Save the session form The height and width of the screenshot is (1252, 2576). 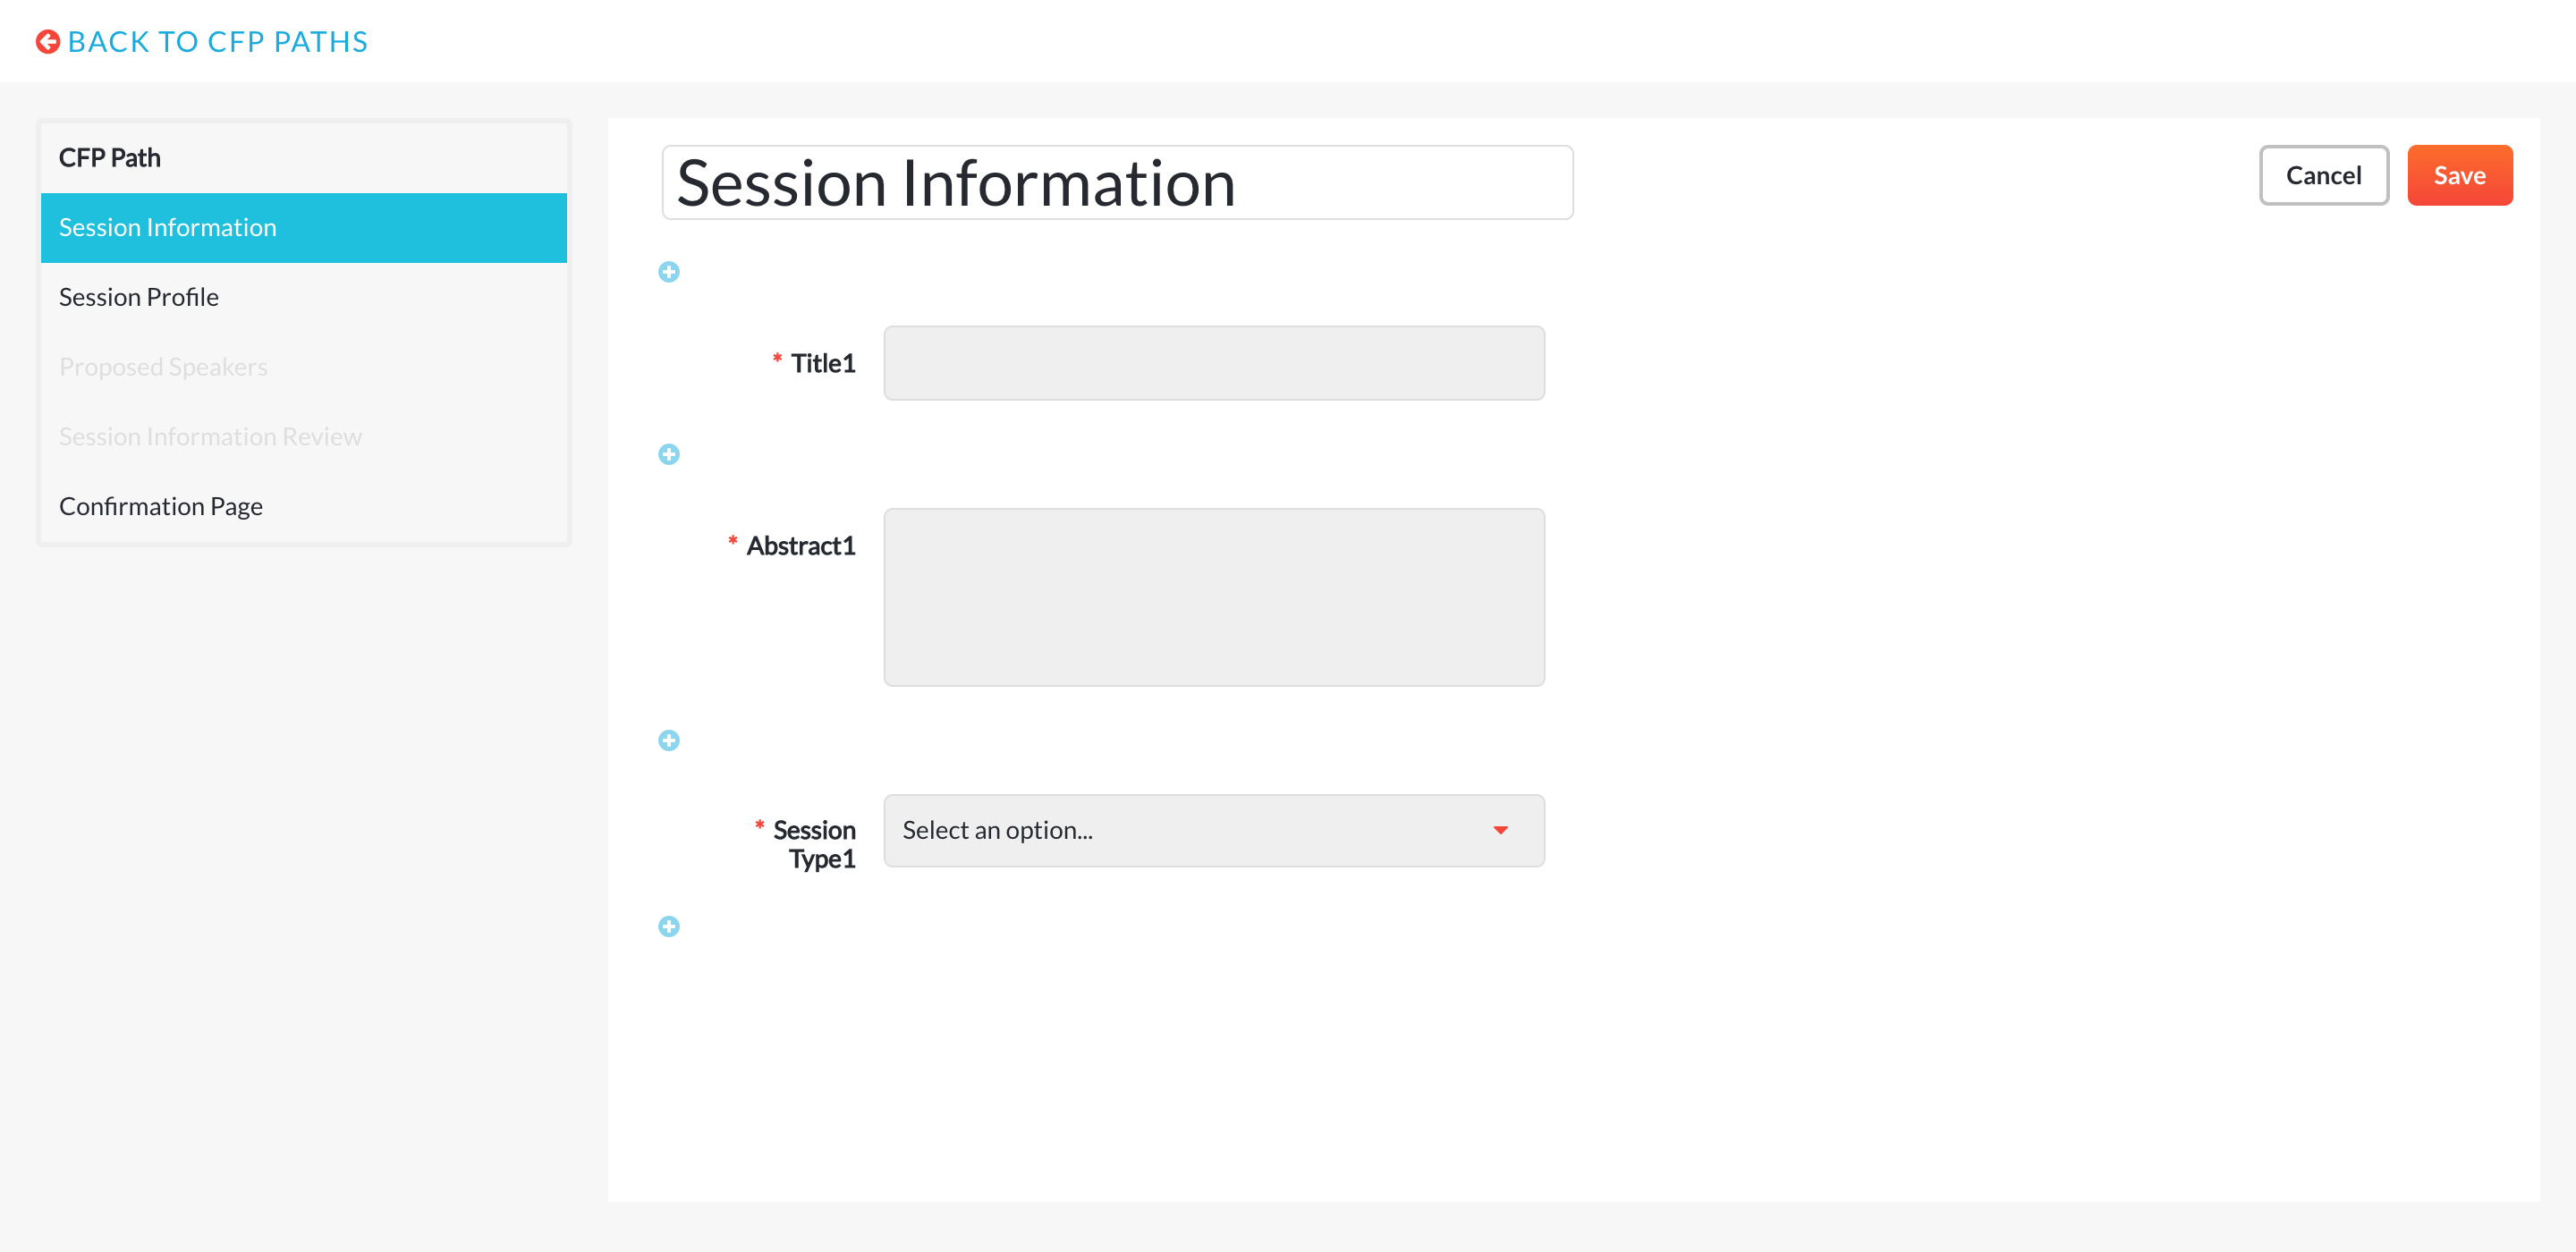2459,176
